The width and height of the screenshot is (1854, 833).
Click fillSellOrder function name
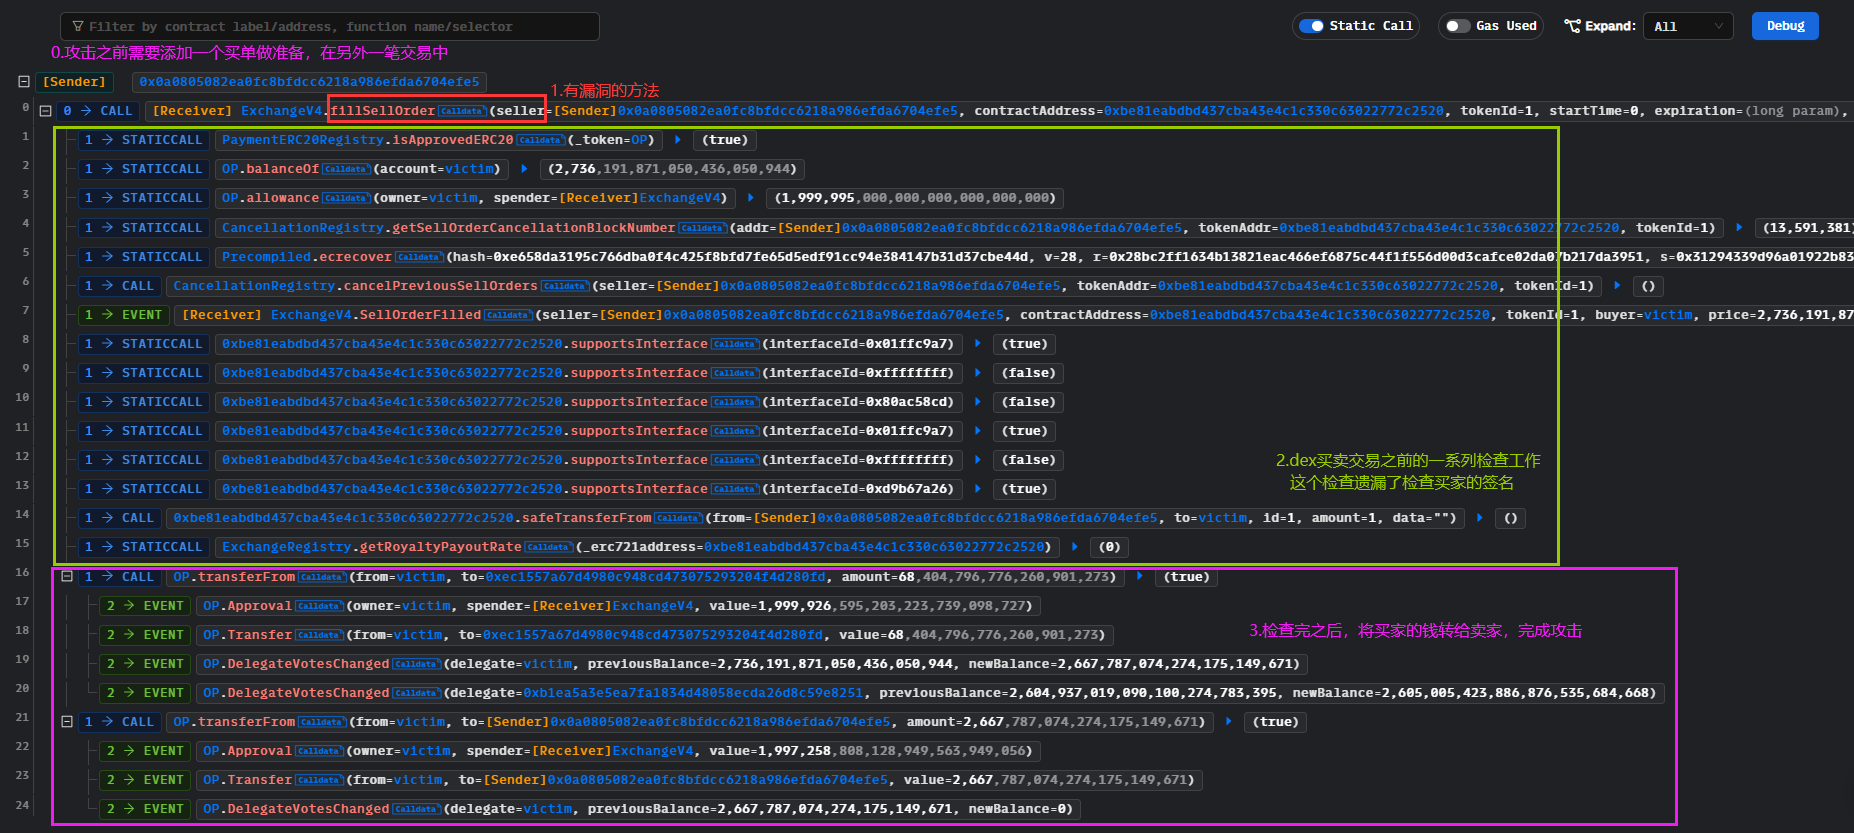[x=383, y=111]
